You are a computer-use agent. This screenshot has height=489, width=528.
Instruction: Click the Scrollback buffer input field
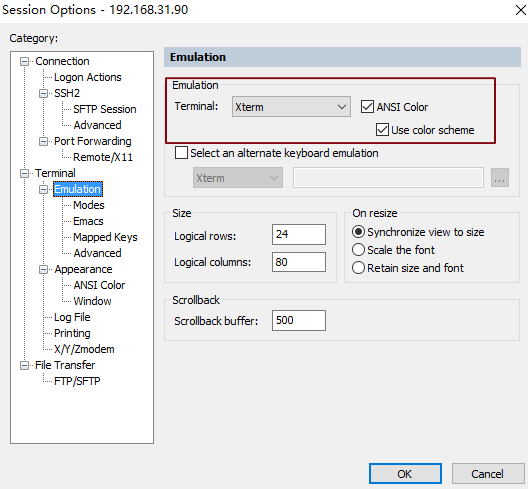tap(299, 321)
